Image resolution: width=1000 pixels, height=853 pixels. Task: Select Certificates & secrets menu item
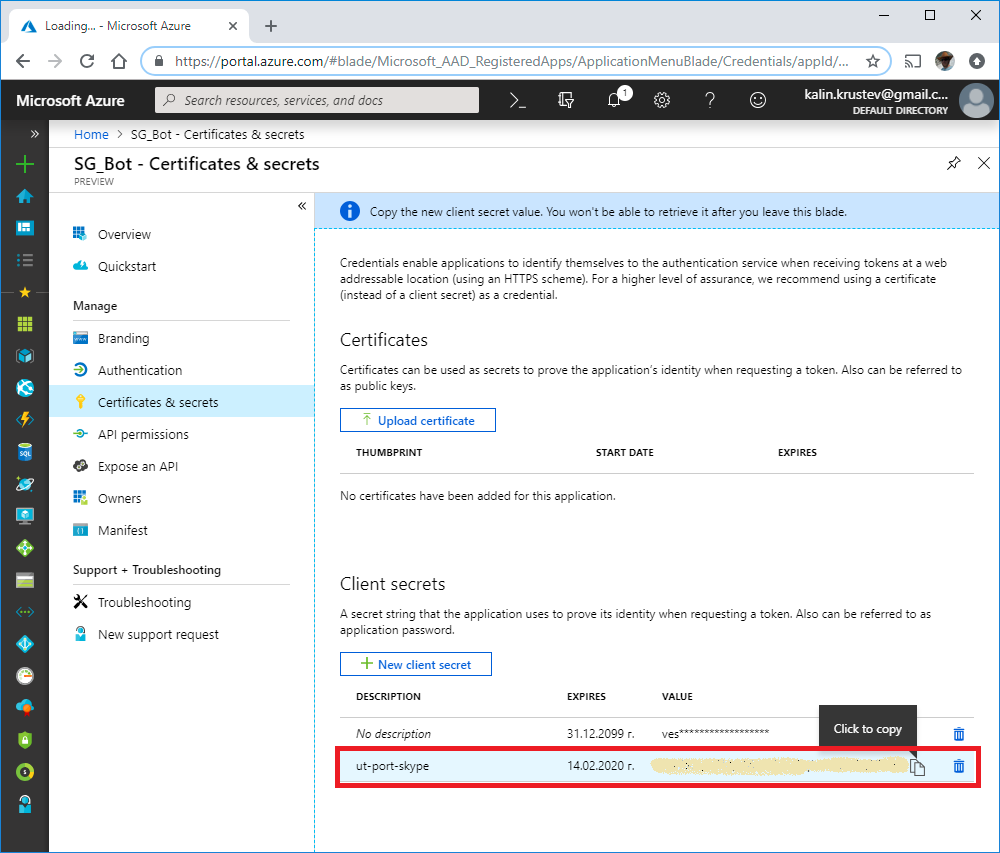point(182,402)
